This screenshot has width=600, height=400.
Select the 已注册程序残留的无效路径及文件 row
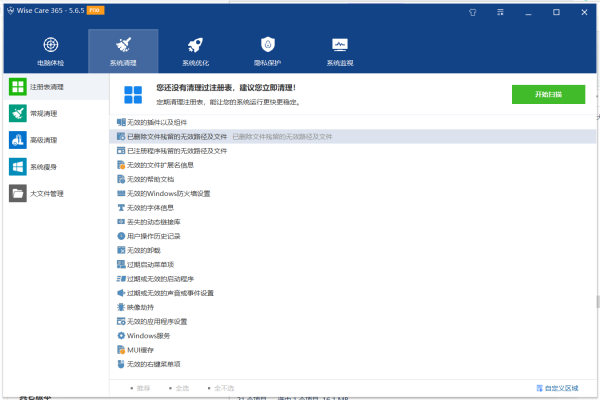point(352,151)
